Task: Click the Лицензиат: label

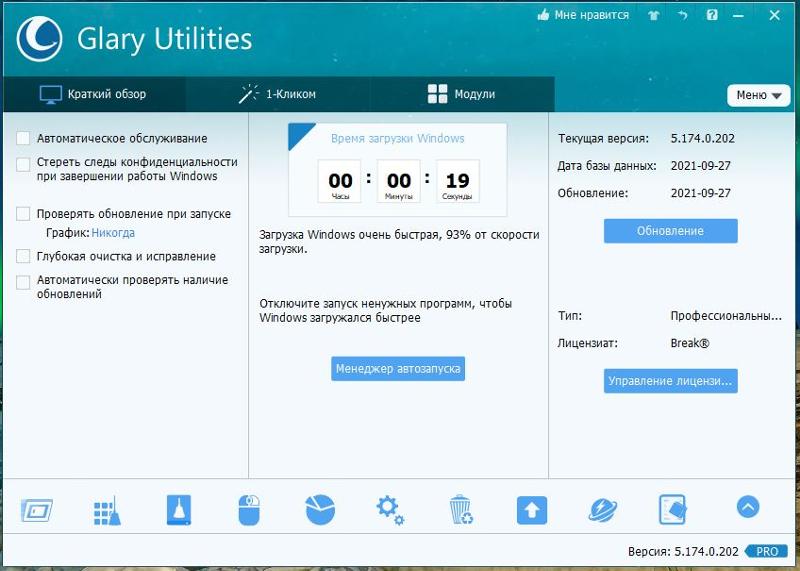Action: [x=587, y=343]
